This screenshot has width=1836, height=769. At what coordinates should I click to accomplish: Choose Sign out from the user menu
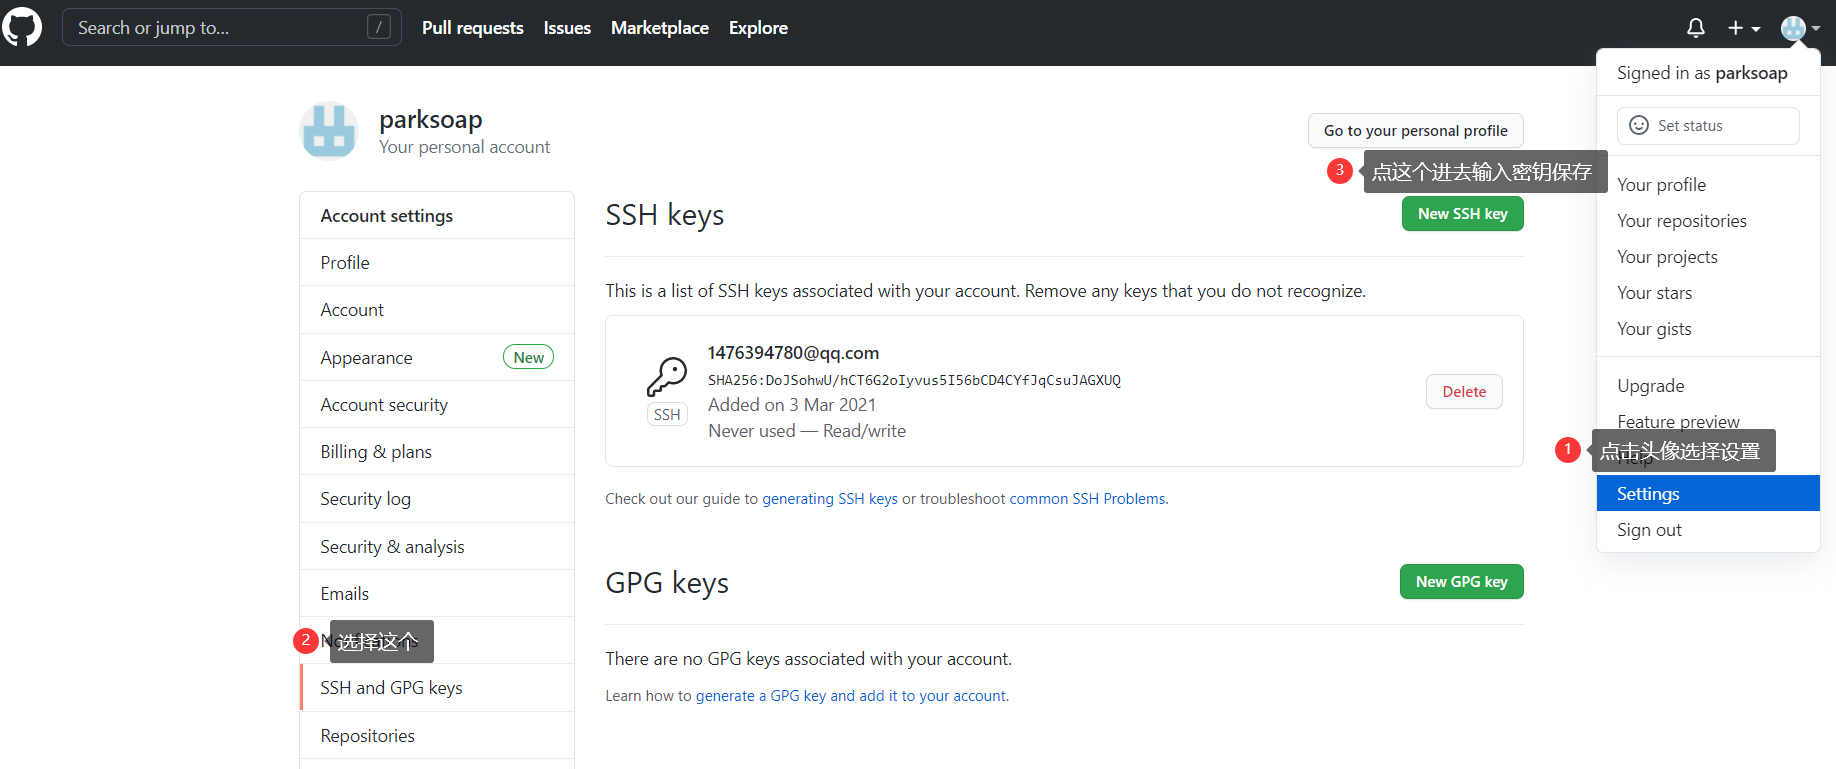click(1708, 530)
